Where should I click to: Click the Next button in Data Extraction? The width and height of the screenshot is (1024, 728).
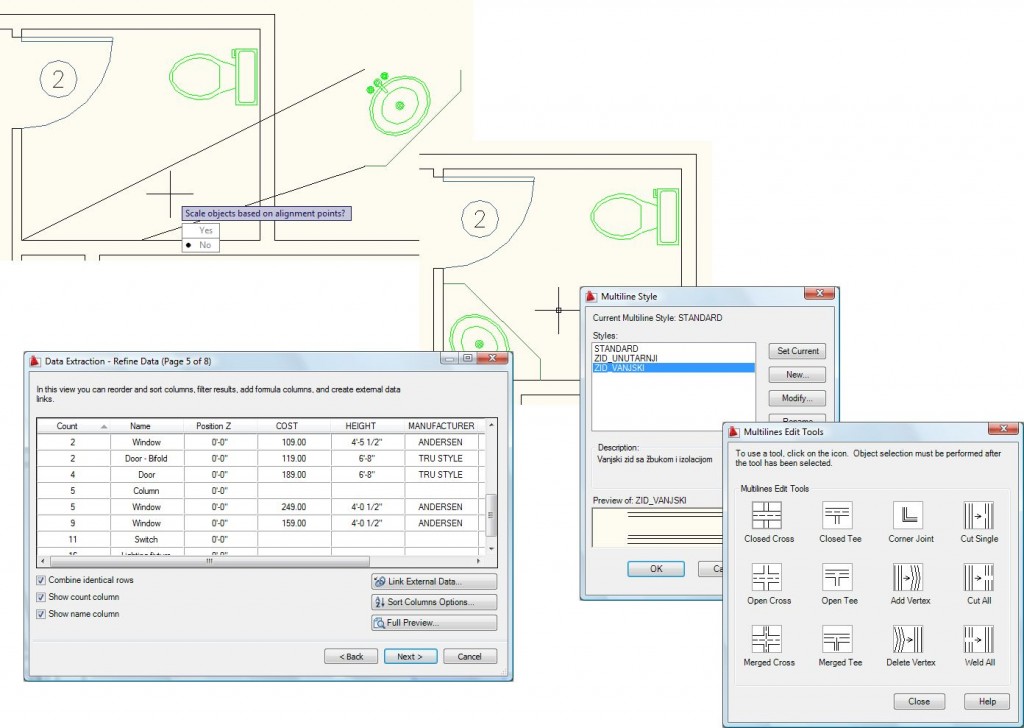[409, 656]
